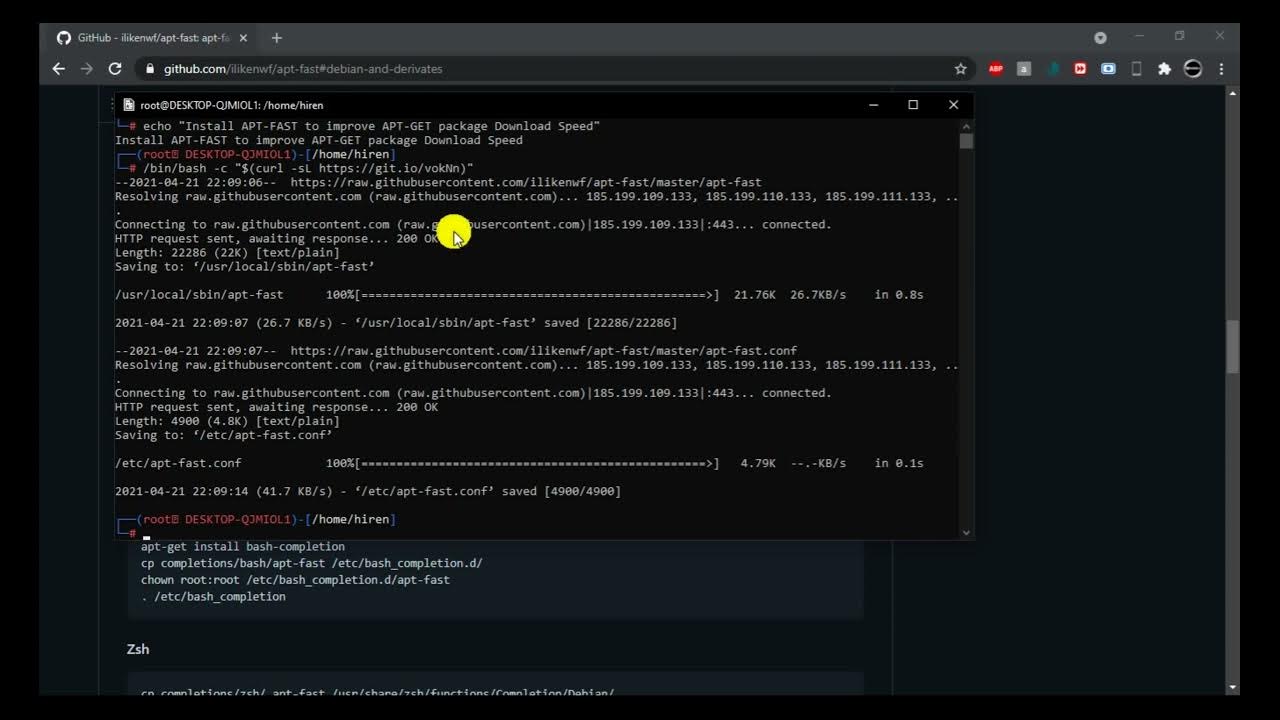This screenshot has width=1280, height=720.
Task: Click browser page scrollbar thumb
Action: coord(1232,346)
